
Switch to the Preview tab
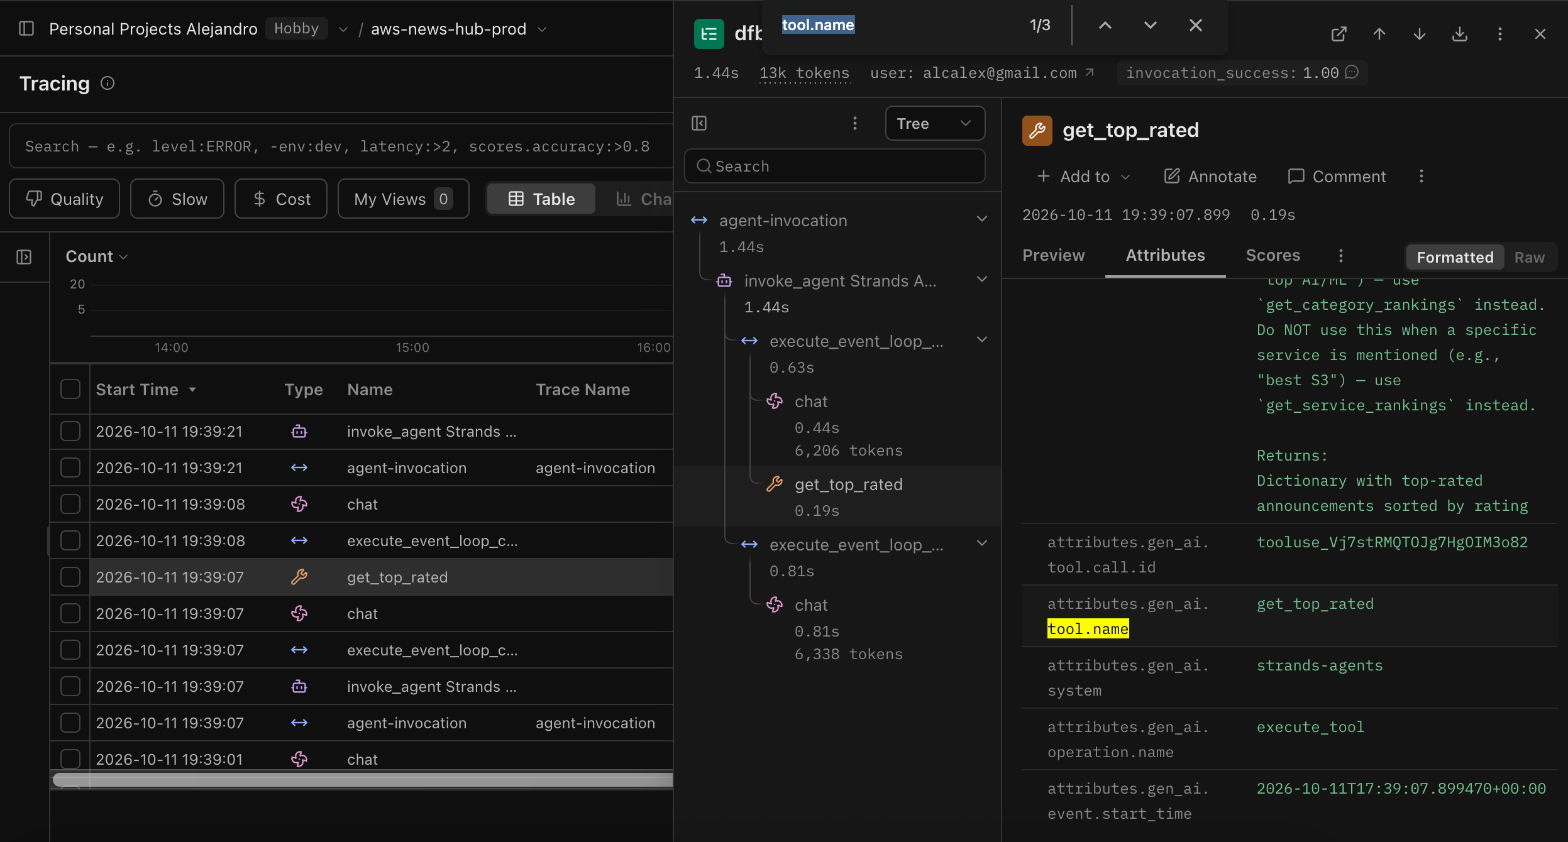[1053, 255]
